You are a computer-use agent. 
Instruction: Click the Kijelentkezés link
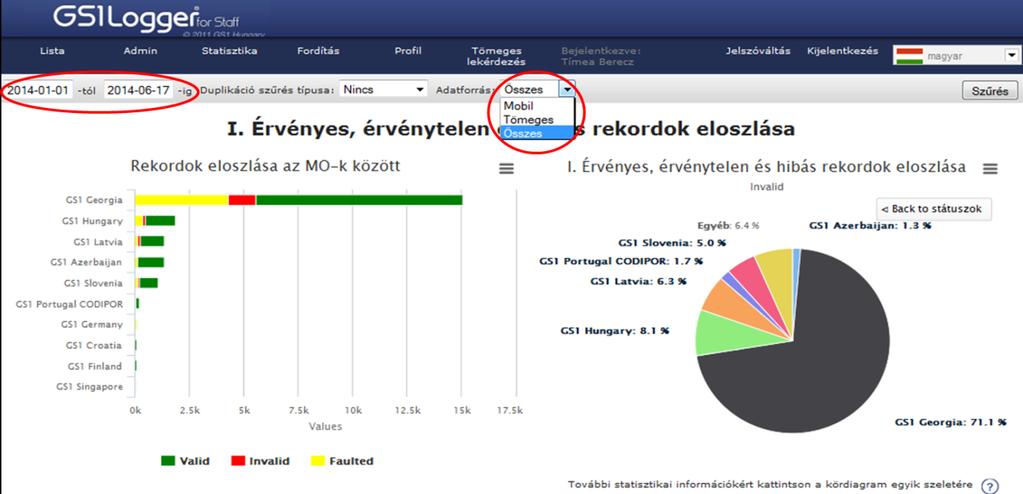pyautogui.click(x=842, y=51)
